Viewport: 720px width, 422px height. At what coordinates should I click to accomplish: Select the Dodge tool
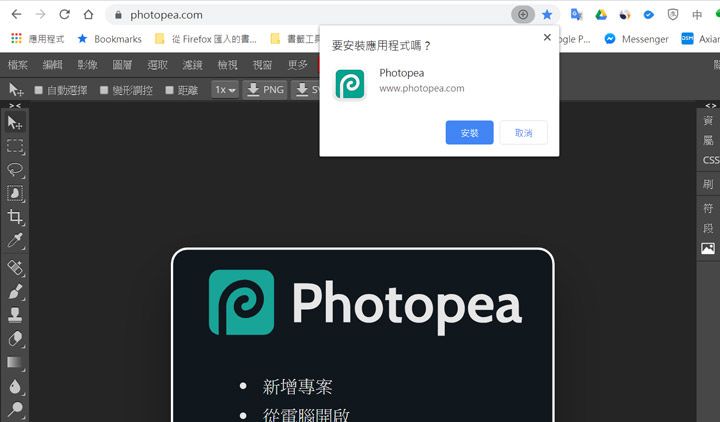15,409
